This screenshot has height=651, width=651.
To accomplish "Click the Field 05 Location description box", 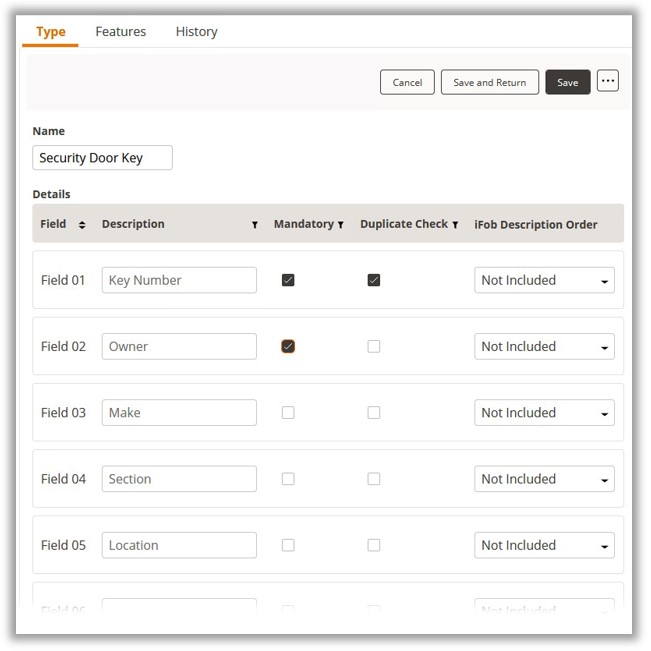I will click(179, 545).
